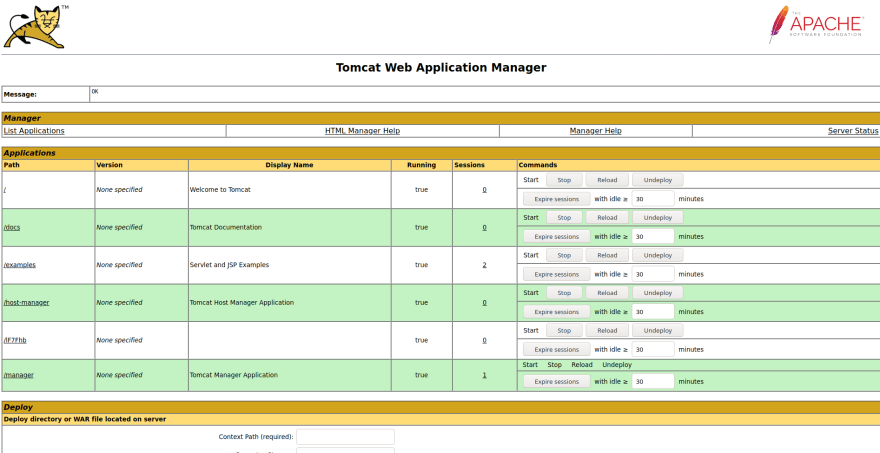Reload the /docs application
The width and height of the screenshot is (880, 453).
[607, 218]
